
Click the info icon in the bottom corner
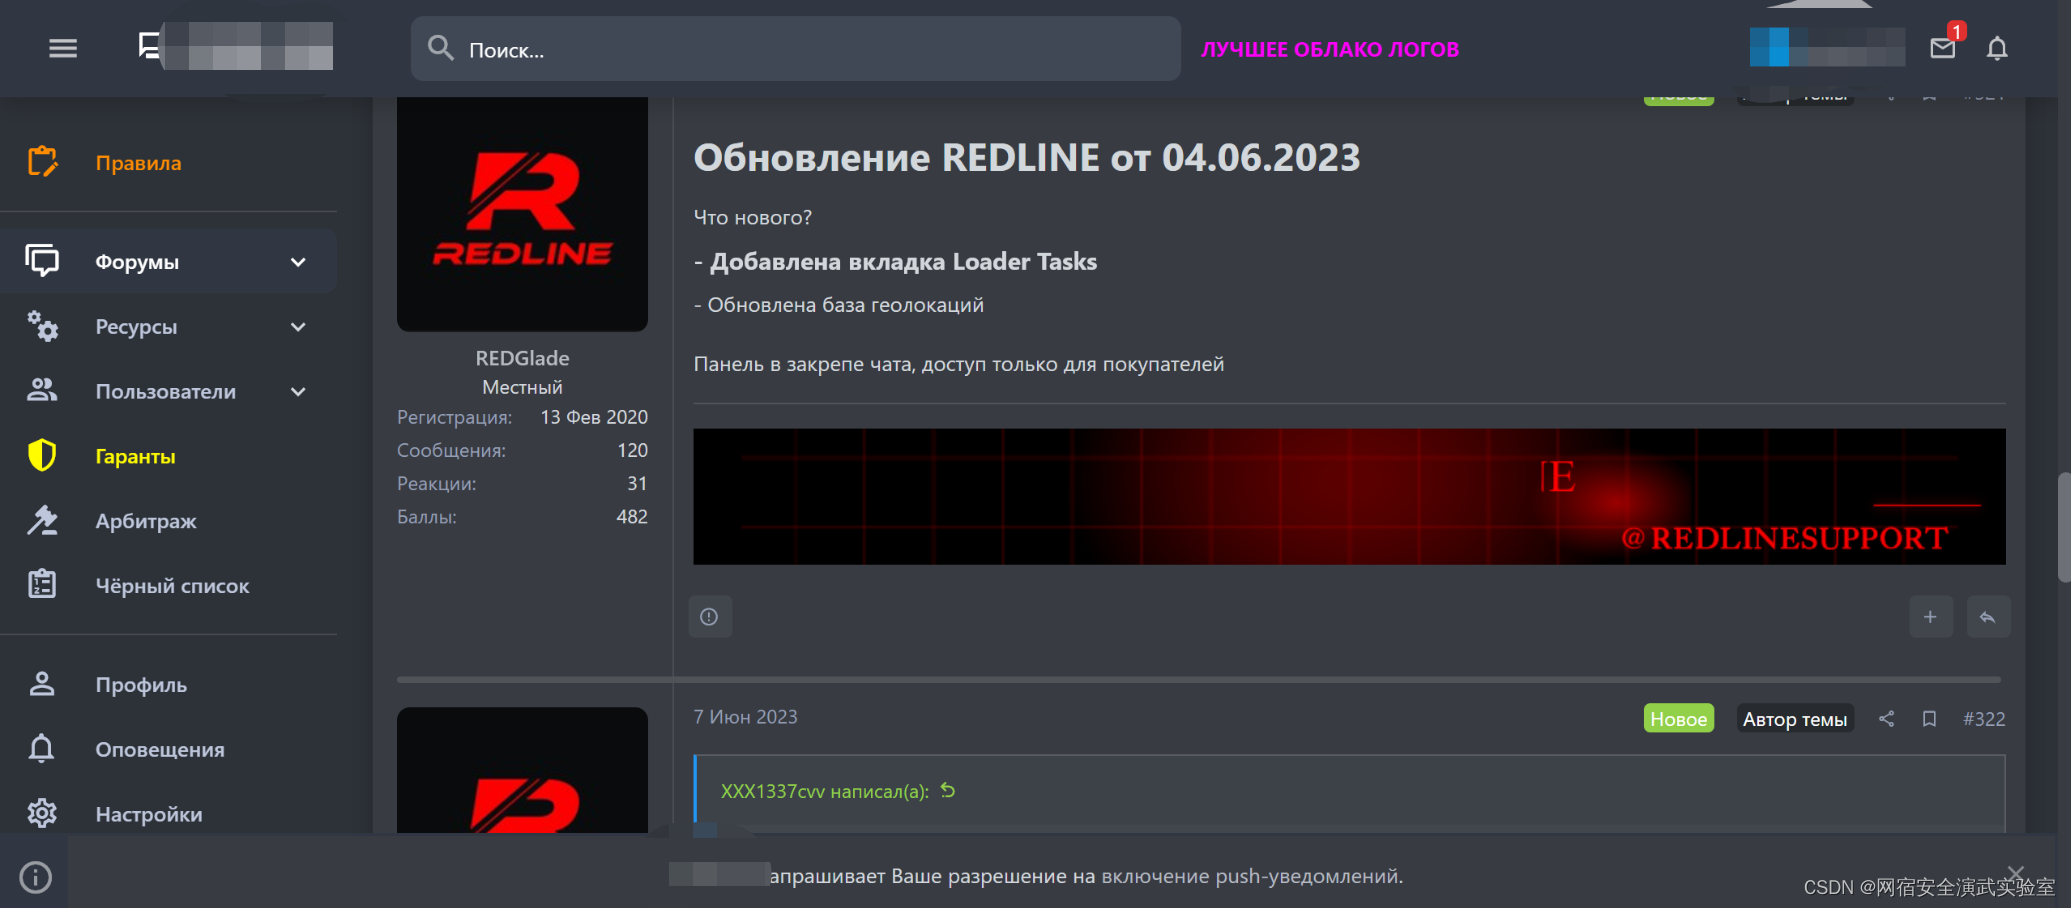[35, 876]
